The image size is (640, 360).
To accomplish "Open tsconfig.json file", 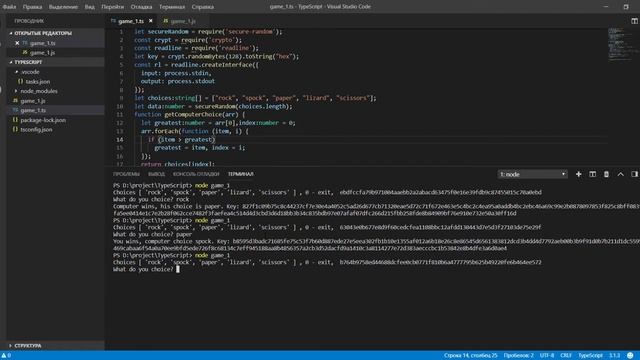I will (55, 129).
